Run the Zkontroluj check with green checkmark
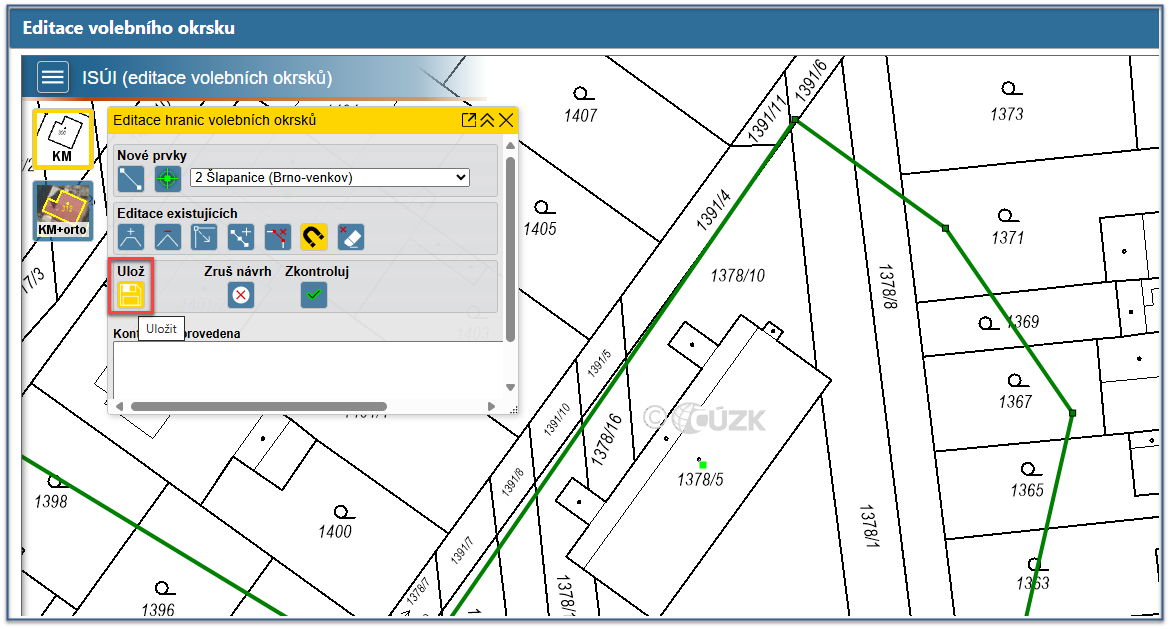 pos(314,294)
